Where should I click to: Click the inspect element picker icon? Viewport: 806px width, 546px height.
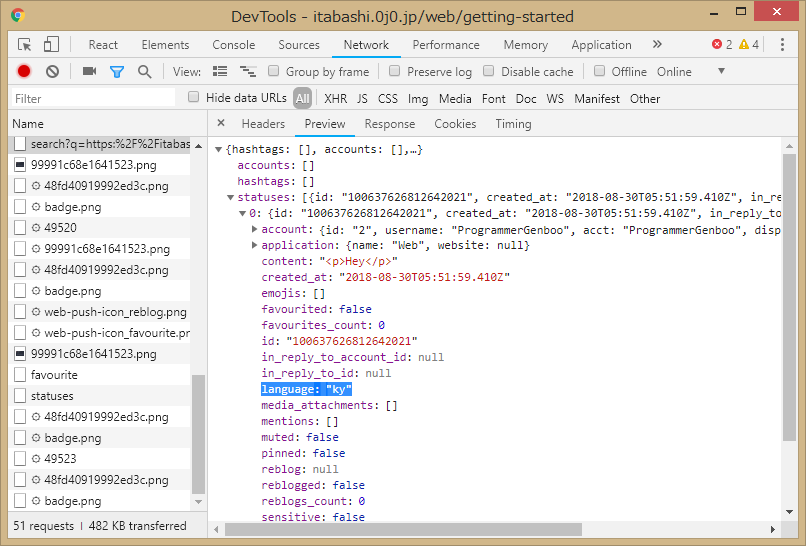pos(25,45)
